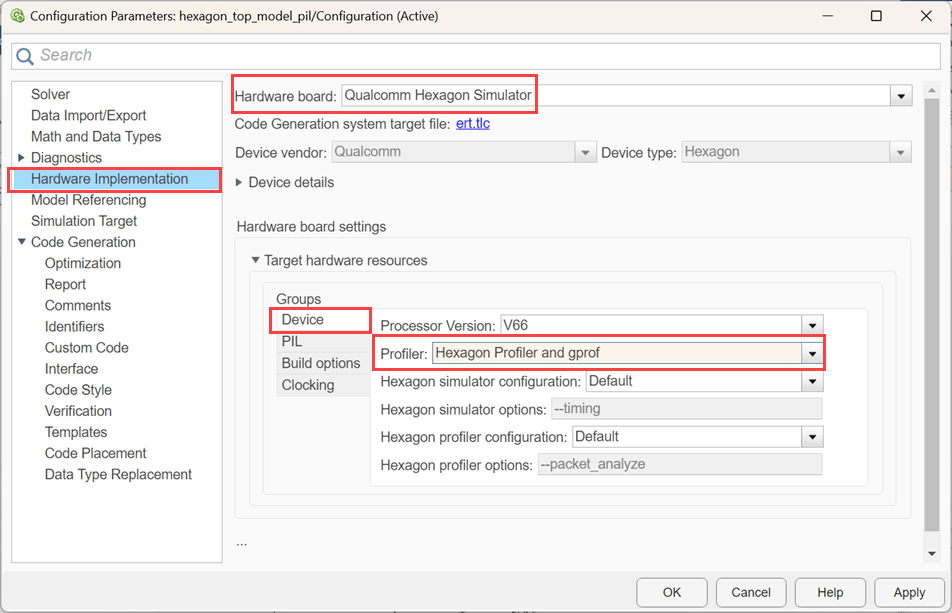Open Hexagon profiler configuration dropdown
This screenshot has height=613, width=952.
[813, 437]
